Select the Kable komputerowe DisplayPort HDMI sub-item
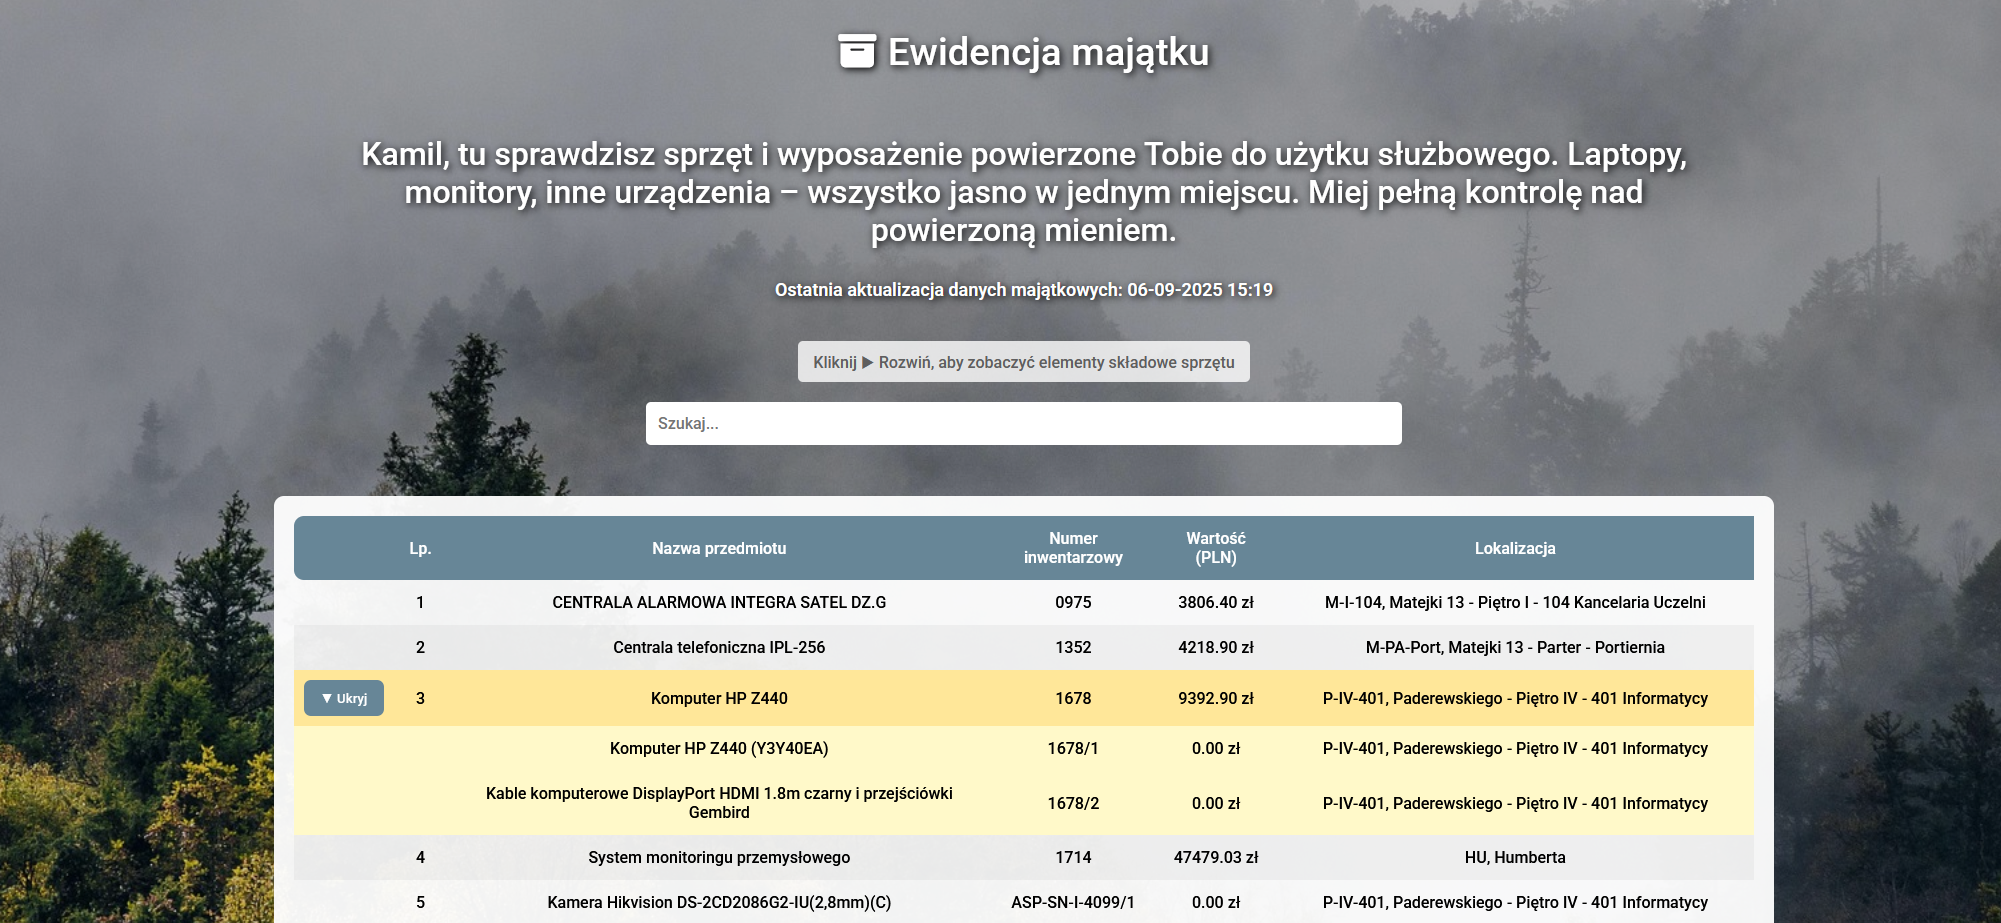This screenshot has height=923, width=2001. pyautogui.click(x=718, y=803)
